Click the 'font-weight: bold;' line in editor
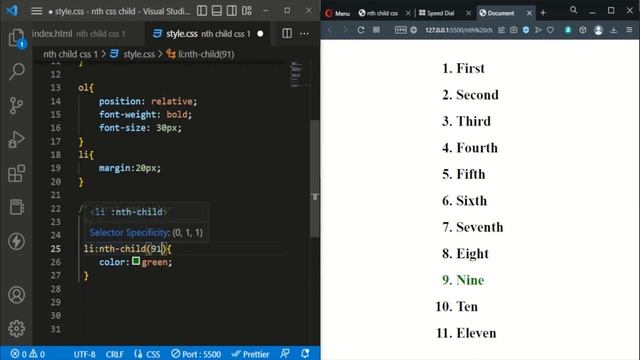Image resolution: width=640 pixels, height=360 pixels. click(145, 114)
